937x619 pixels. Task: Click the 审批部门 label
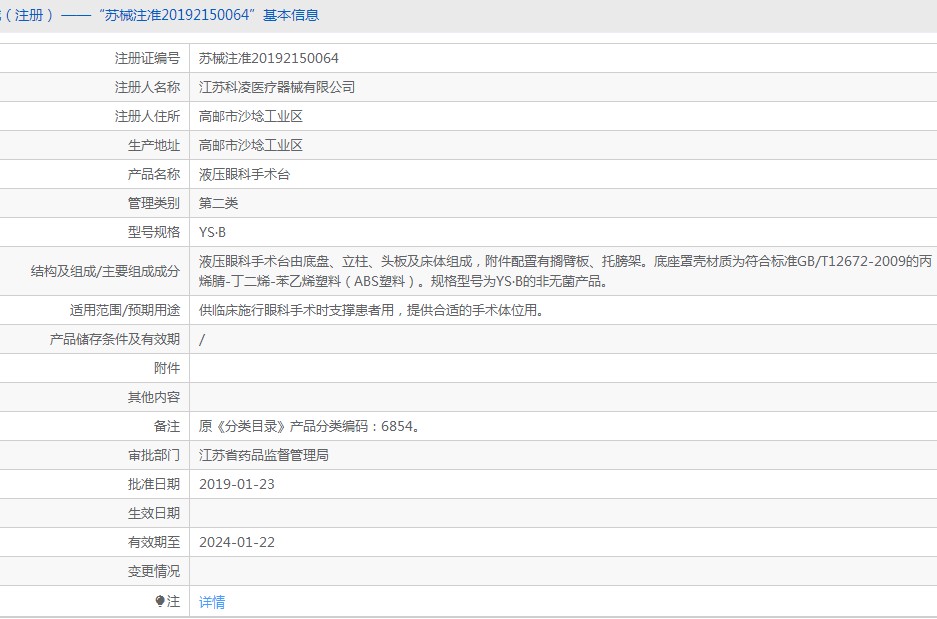point(154,455)
